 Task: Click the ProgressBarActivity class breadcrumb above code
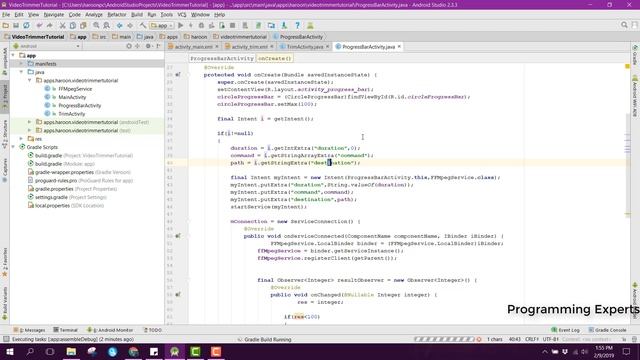222,58
